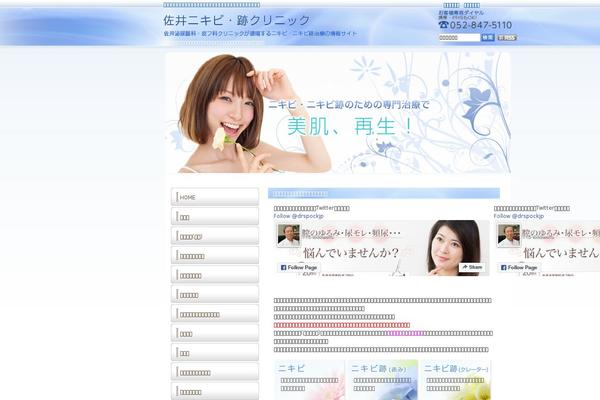Screen dimensions: 600x400
Task: Open the ニキビ跡 (赤み) category card
Action: pos(382,380)
